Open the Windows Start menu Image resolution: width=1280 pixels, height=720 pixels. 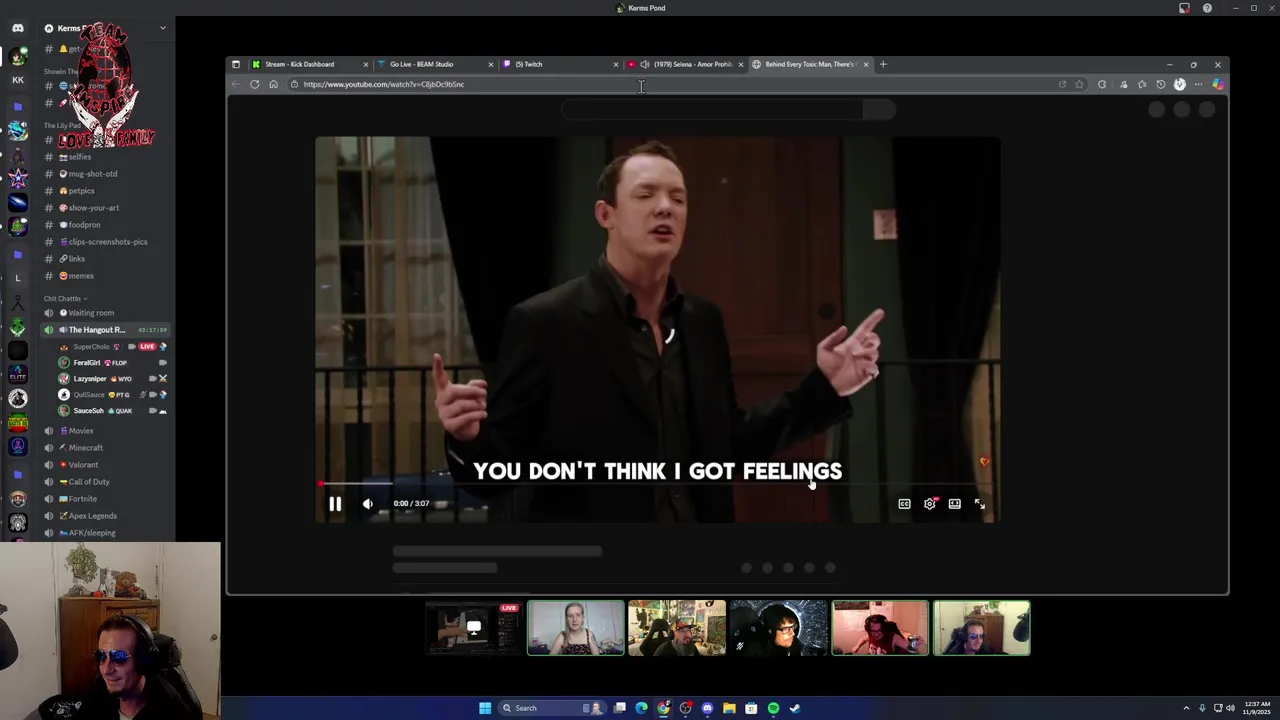point(485,708)
